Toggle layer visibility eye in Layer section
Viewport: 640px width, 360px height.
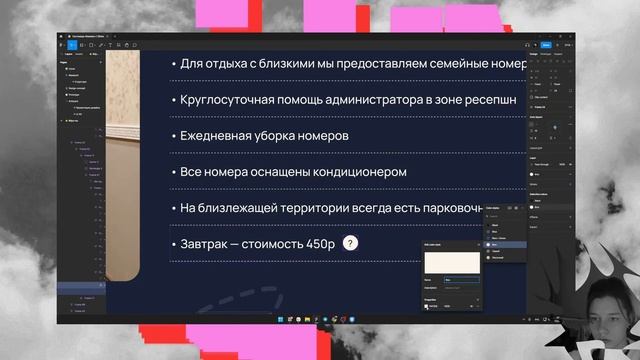tap(570, 164)
